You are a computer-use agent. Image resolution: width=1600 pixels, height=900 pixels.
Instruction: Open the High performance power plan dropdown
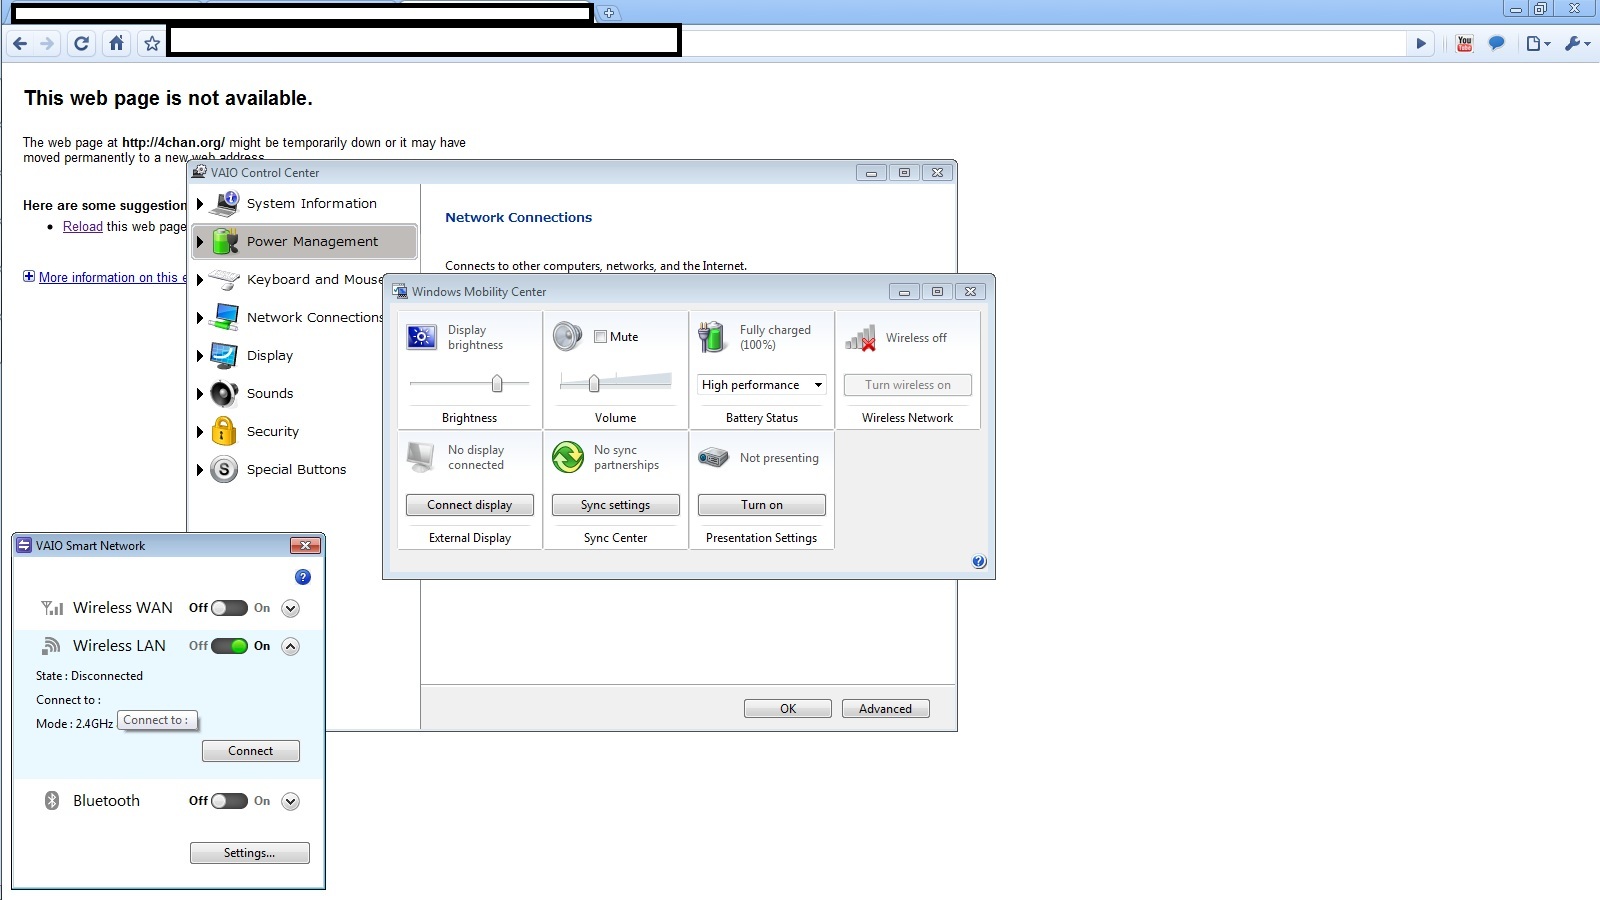click(x=762, y=385)
